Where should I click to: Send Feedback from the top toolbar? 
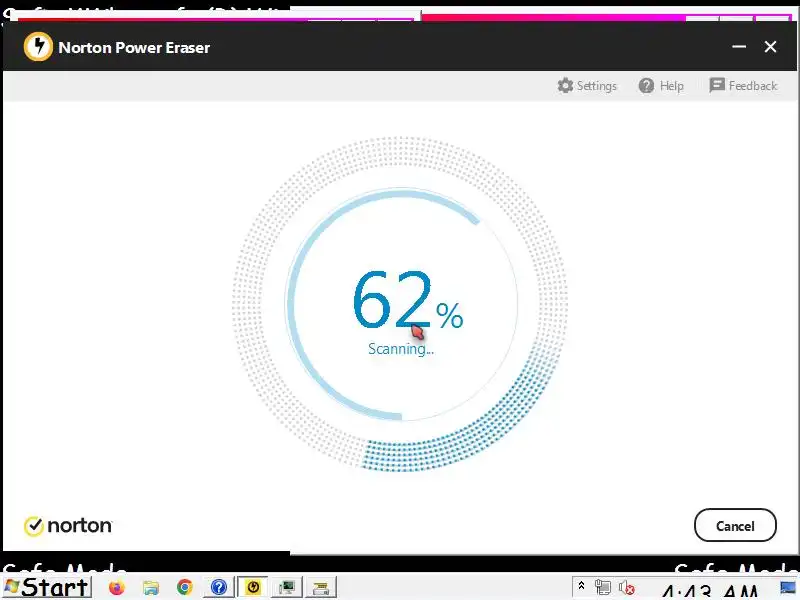(743, 85)
